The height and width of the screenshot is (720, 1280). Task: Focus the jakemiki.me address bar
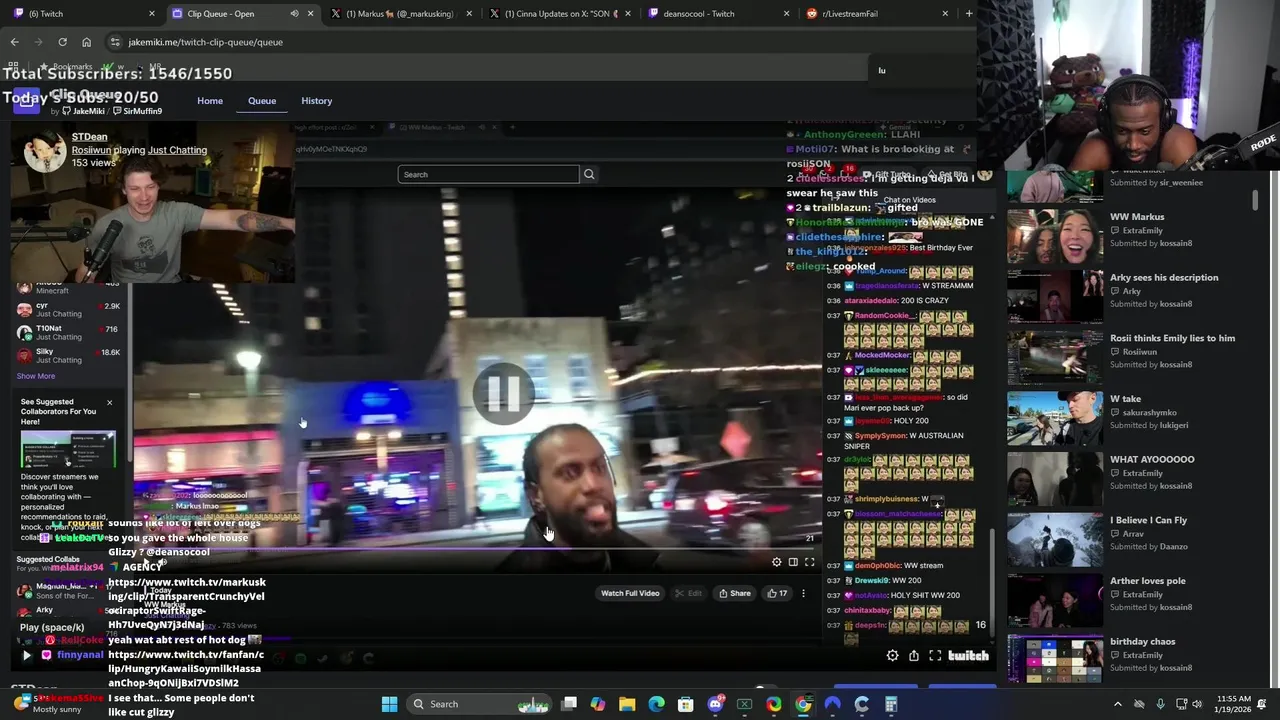coord(540,42)
